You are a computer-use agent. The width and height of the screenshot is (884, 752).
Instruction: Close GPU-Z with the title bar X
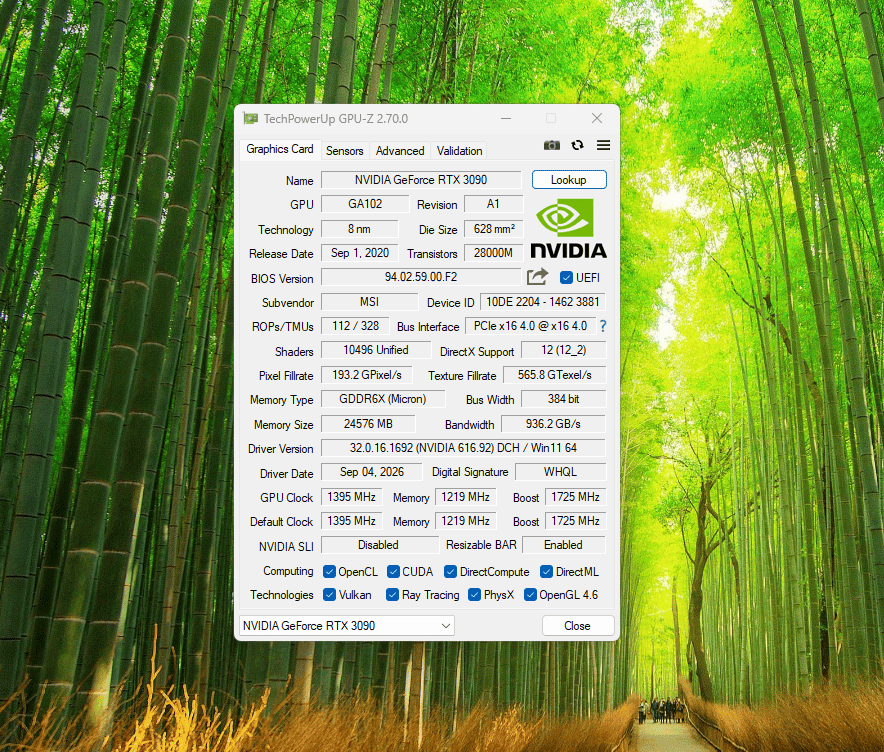[597, 118]
